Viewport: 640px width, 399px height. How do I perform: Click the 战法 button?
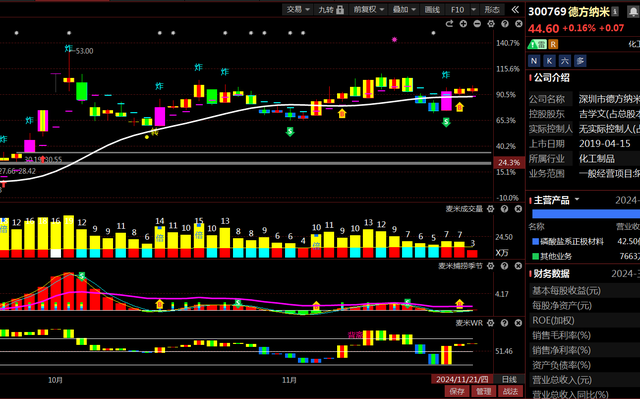(510, 391)
